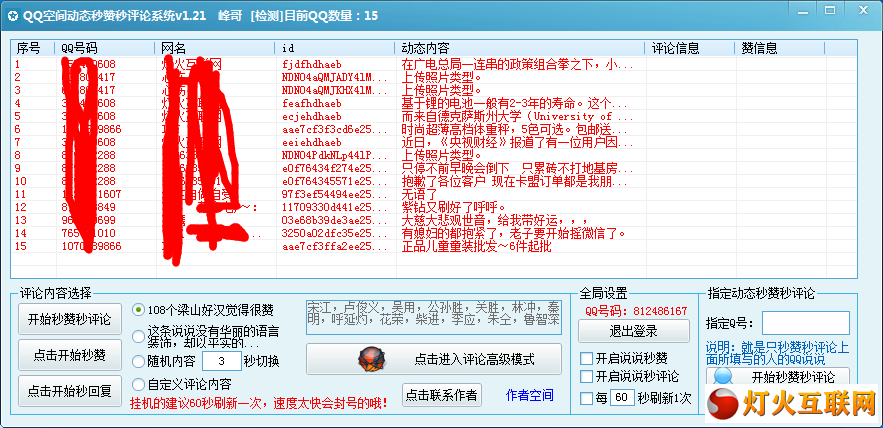Click the 有媳妇的都抱紧了 post text
Image resolution: width=883 pixels, height=428 pixels.
[x=513, y=233]
